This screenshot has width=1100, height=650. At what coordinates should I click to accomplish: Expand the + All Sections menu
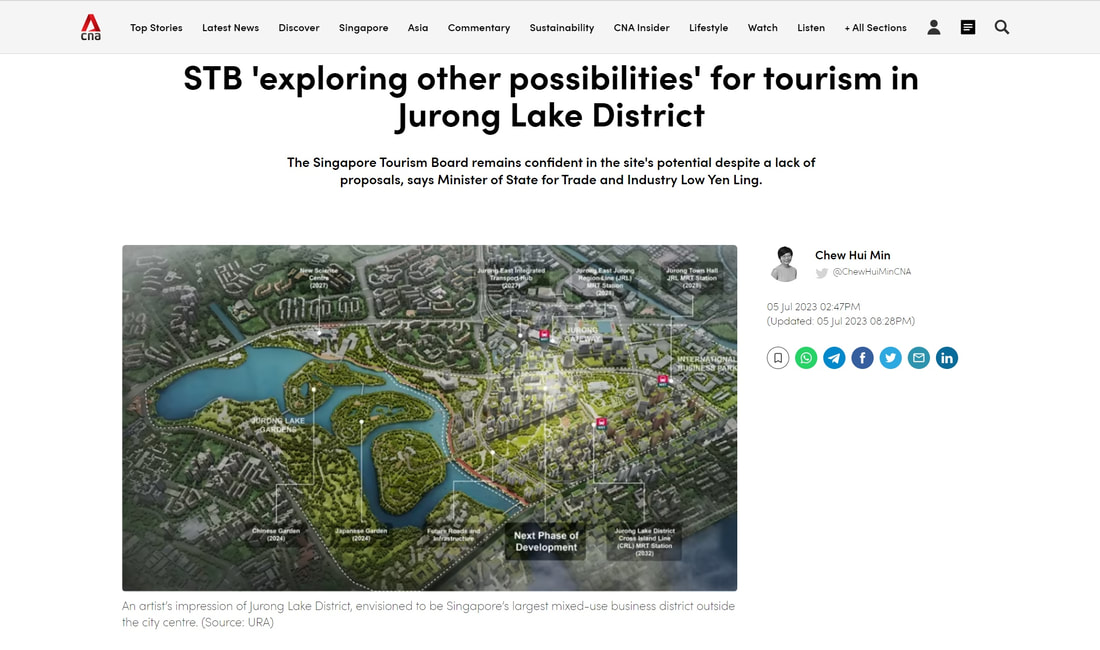(876, 28)
